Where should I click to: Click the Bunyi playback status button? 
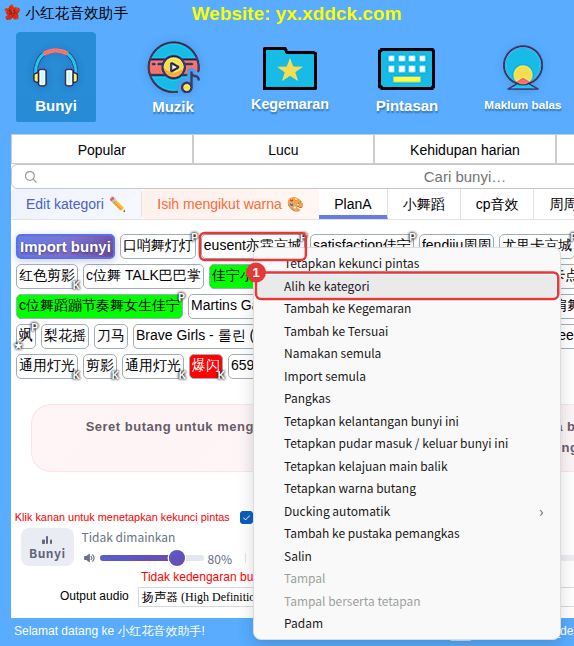click(47, 547)
